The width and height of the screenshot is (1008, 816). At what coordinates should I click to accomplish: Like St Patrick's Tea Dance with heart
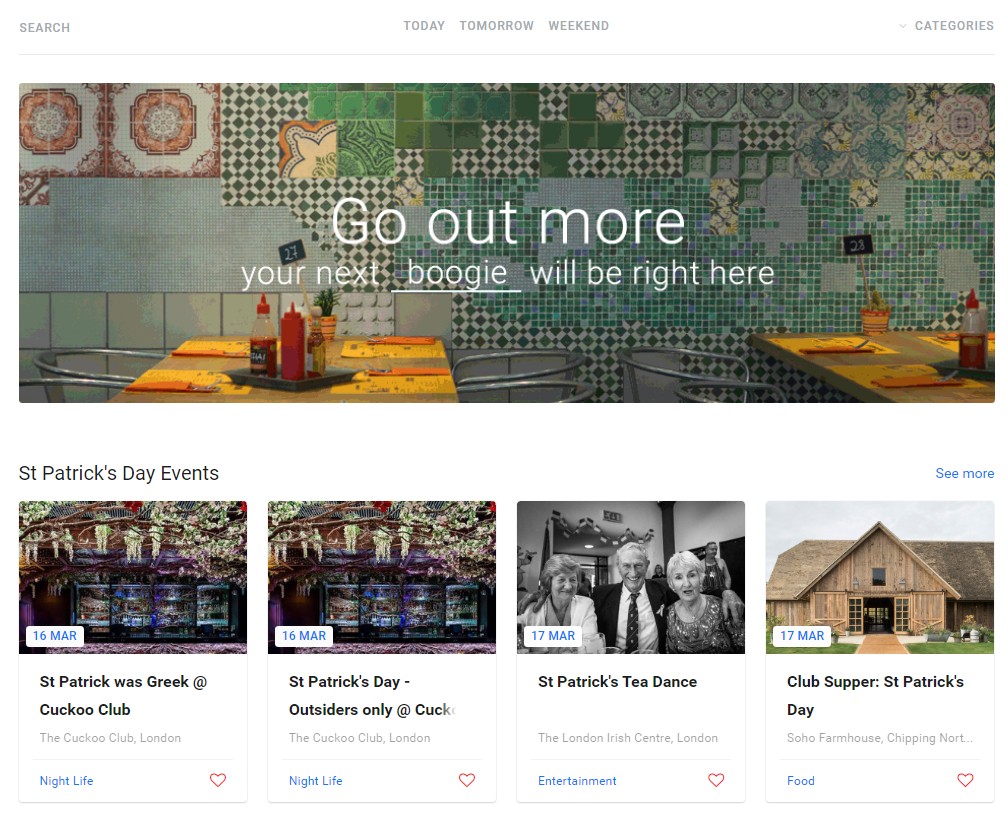(716, 780)
